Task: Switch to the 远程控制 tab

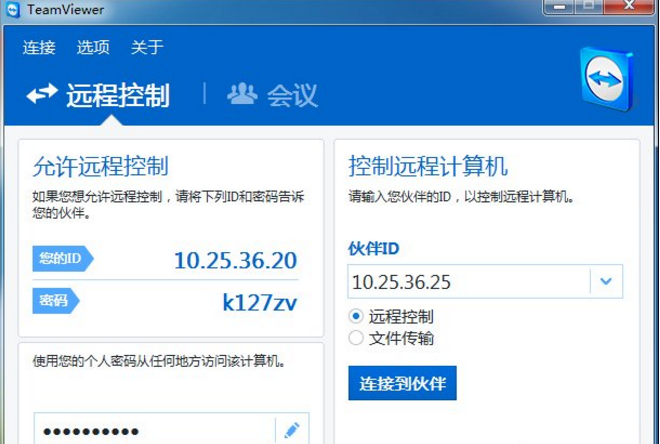Action: pos(98,95)
